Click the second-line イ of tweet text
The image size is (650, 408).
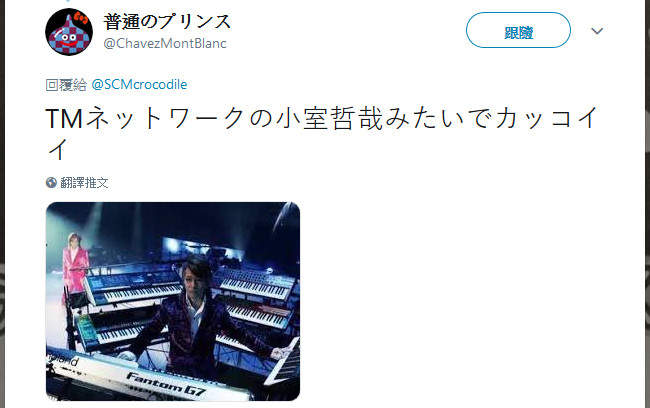click(x=57, y=149)
